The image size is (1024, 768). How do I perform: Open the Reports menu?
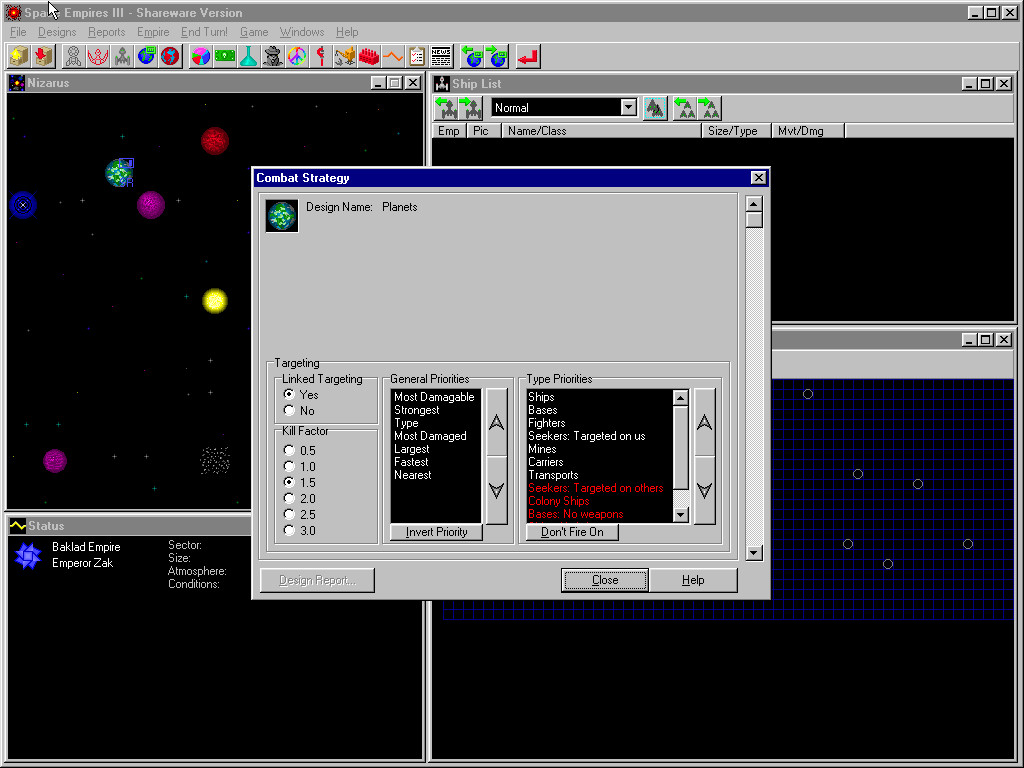click(106, 32)
